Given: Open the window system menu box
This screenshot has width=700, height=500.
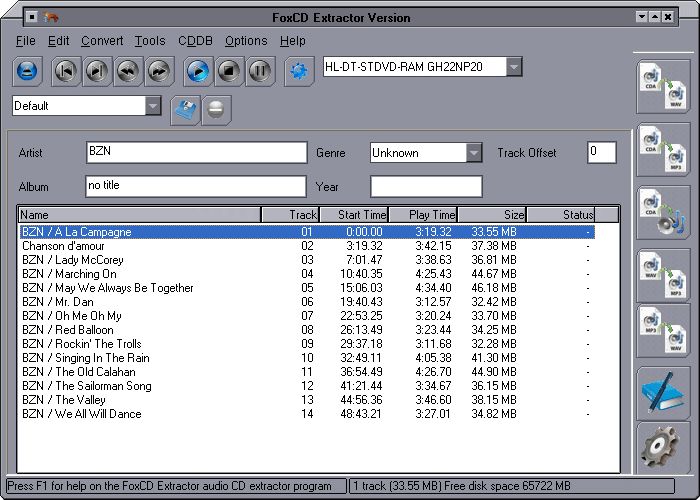Looking at the screenshot, I should click(x=31, y=17).
